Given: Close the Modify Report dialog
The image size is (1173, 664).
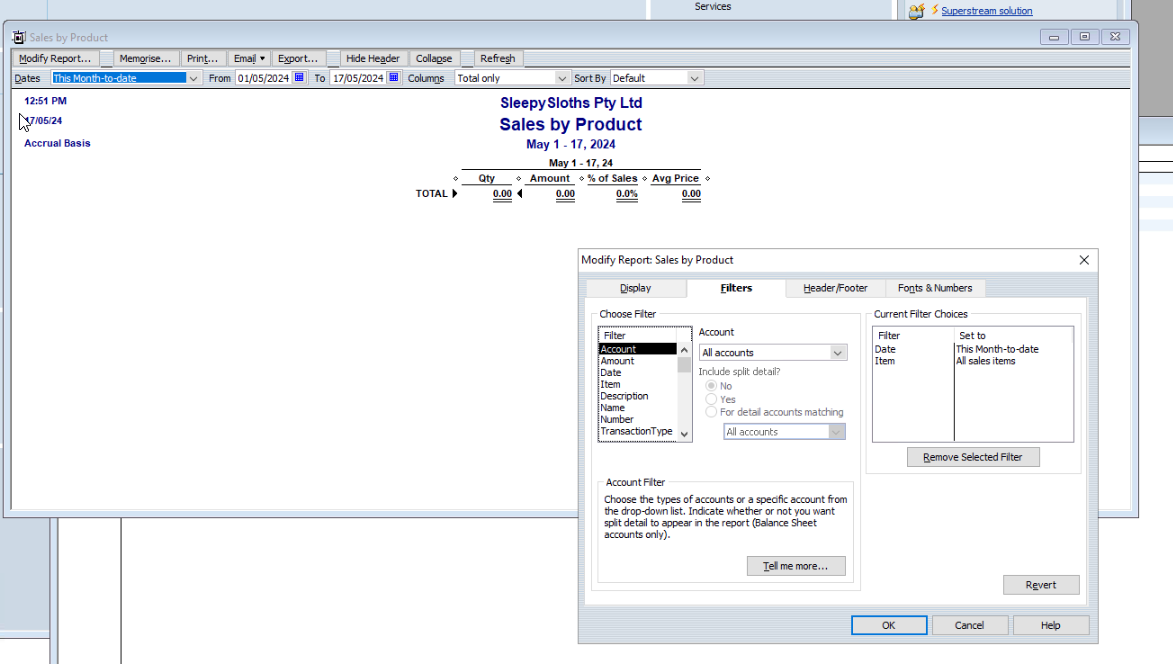Looking at the screenshot, I should (1084, 260).
